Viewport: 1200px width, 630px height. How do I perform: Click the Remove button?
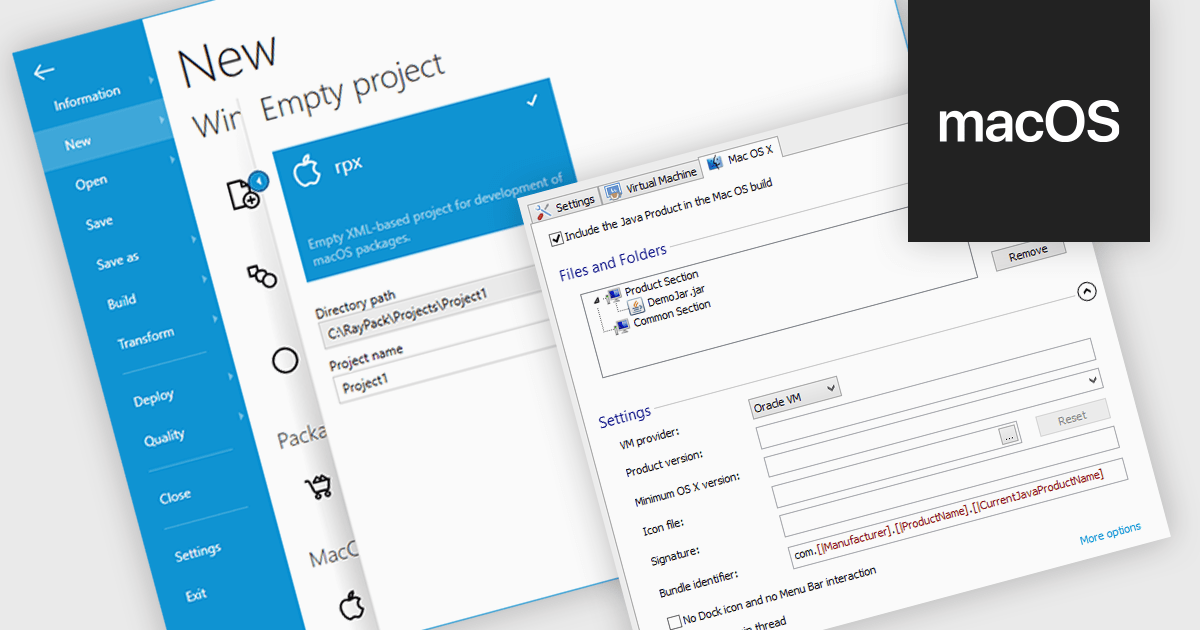coord(1028,255)
